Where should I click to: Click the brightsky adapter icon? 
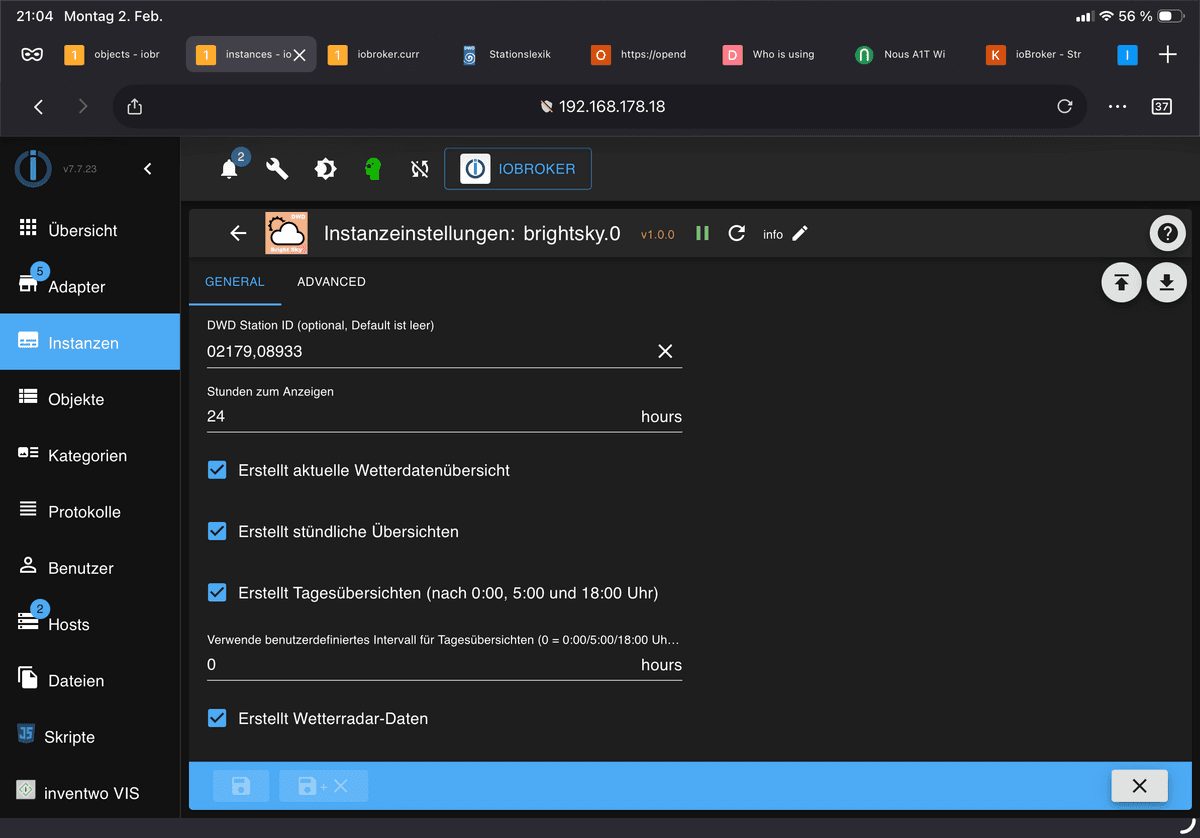[286, 233]
